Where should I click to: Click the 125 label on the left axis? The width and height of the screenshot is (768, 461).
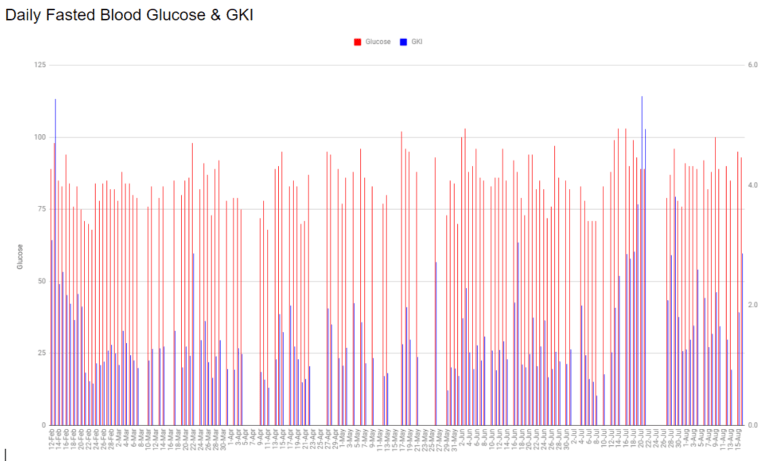point(40,65)
